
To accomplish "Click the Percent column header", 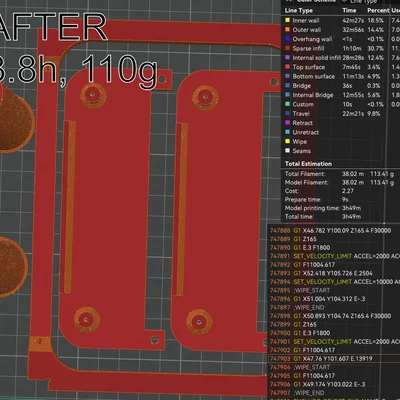I will click(378, 11).
